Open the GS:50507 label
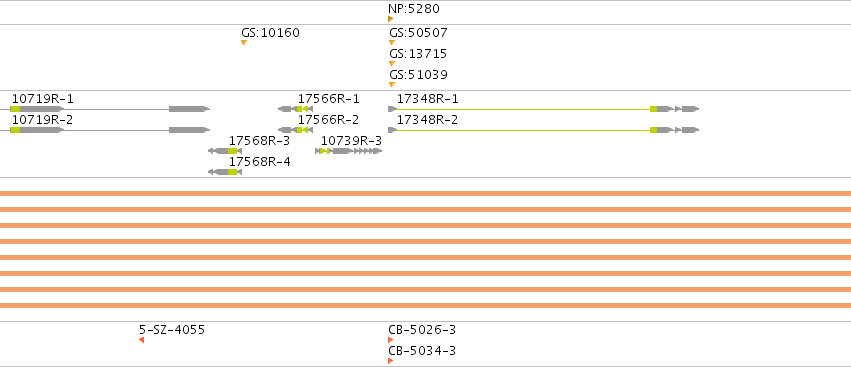 [418, 33]
